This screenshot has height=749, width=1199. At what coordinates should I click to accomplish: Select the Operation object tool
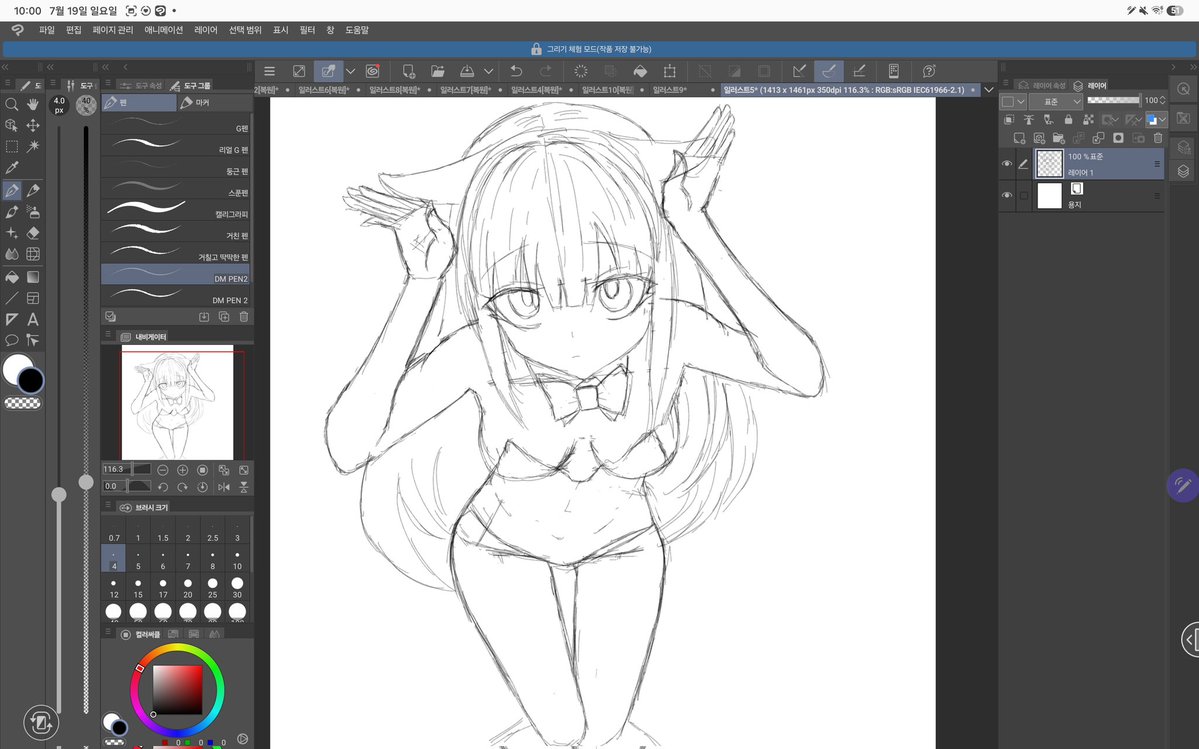[11, 125]
